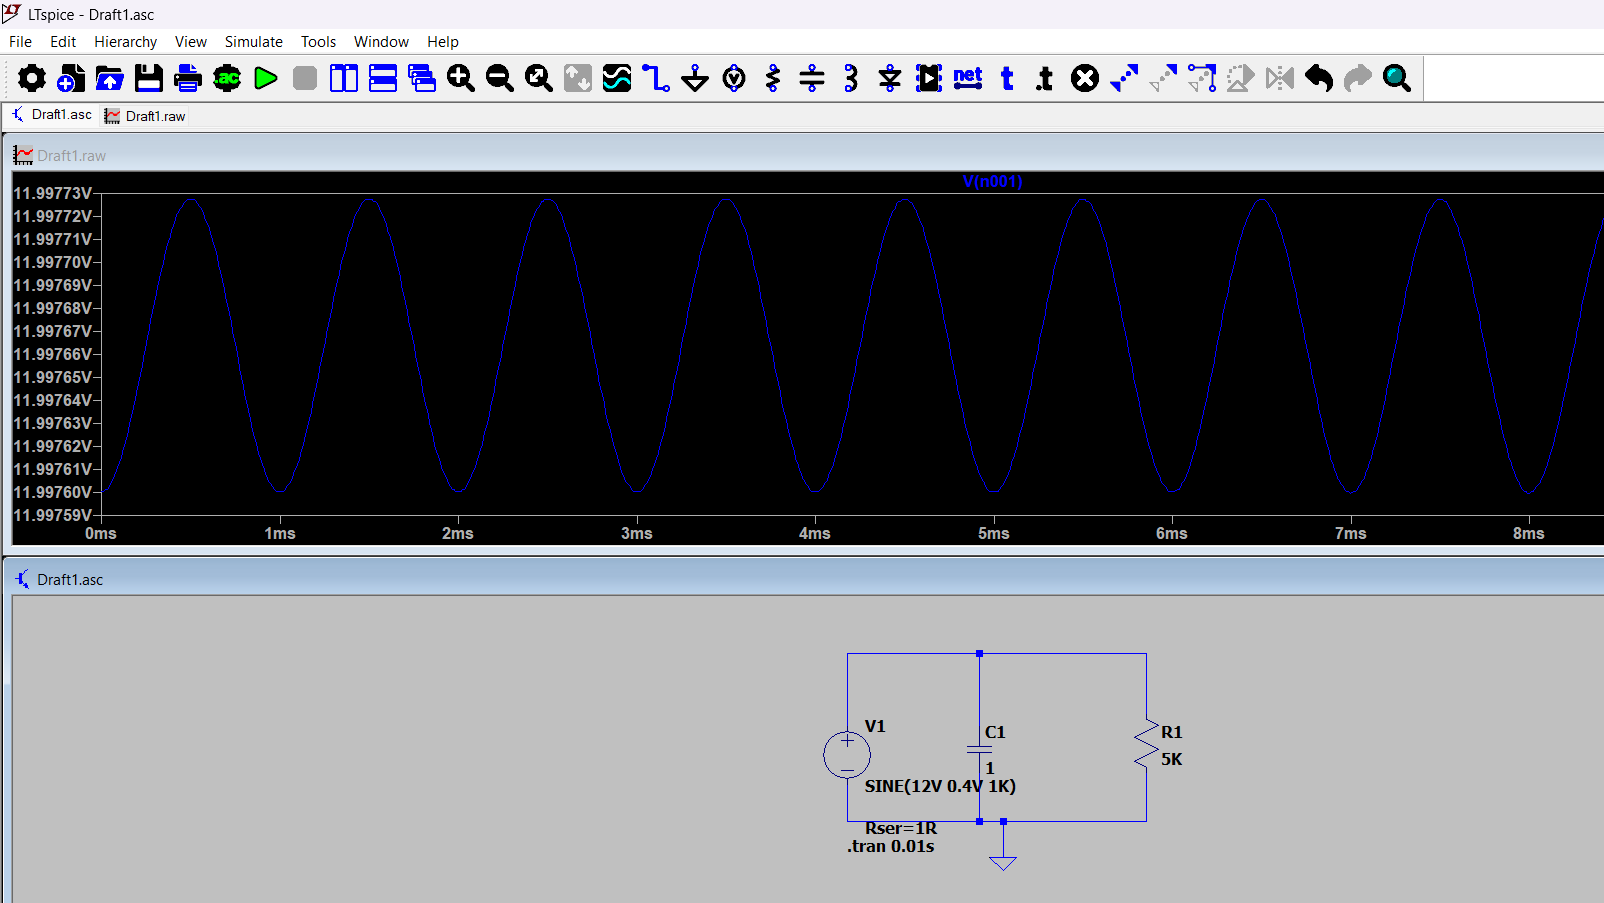Image resolution: width=1604 pixels, height=903 pixels.
Task: Click the SINE(12V 0.4V 1K) source value
Action: tap(940, 786)
